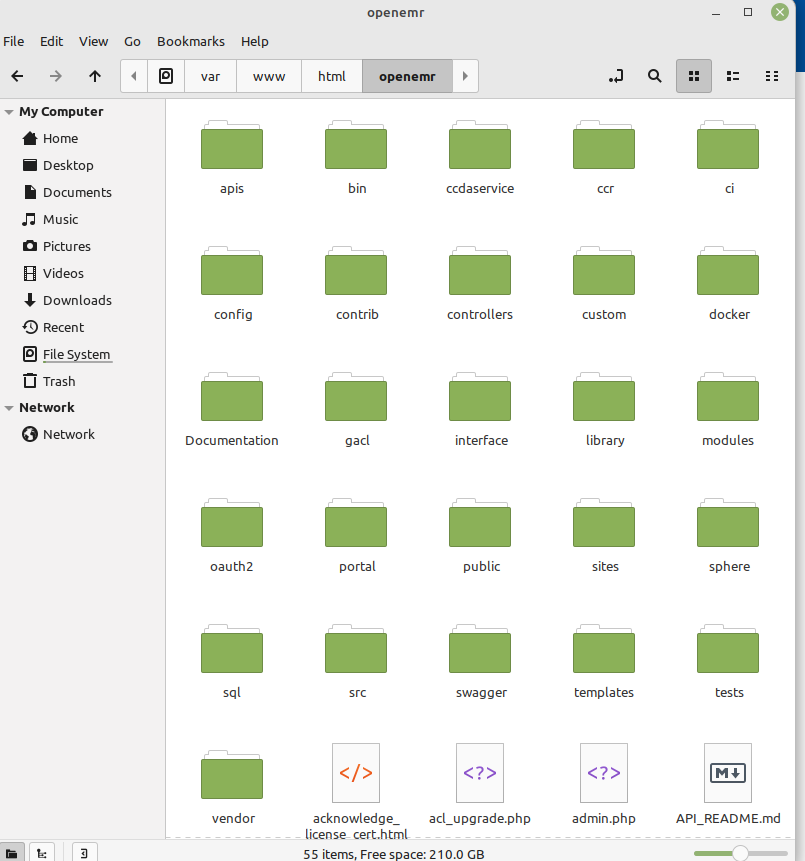
Task: Click the openemr path bar button
Action: pyautogui.click(x=407, y=76)
